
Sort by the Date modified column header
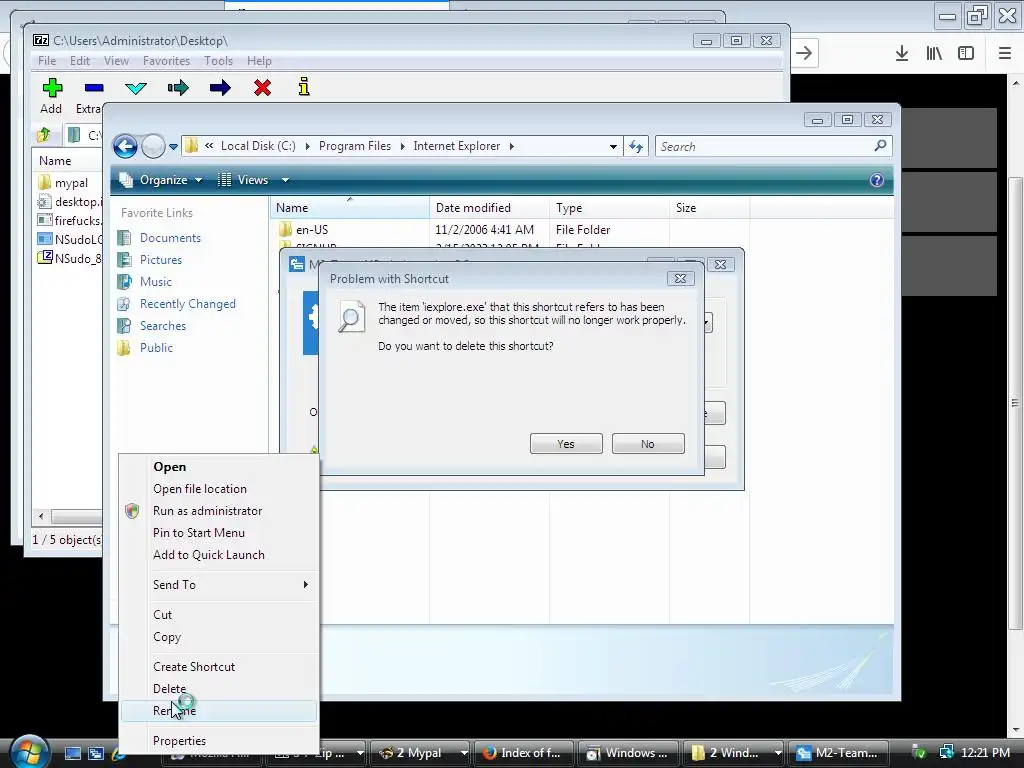[x=489, y=208]
